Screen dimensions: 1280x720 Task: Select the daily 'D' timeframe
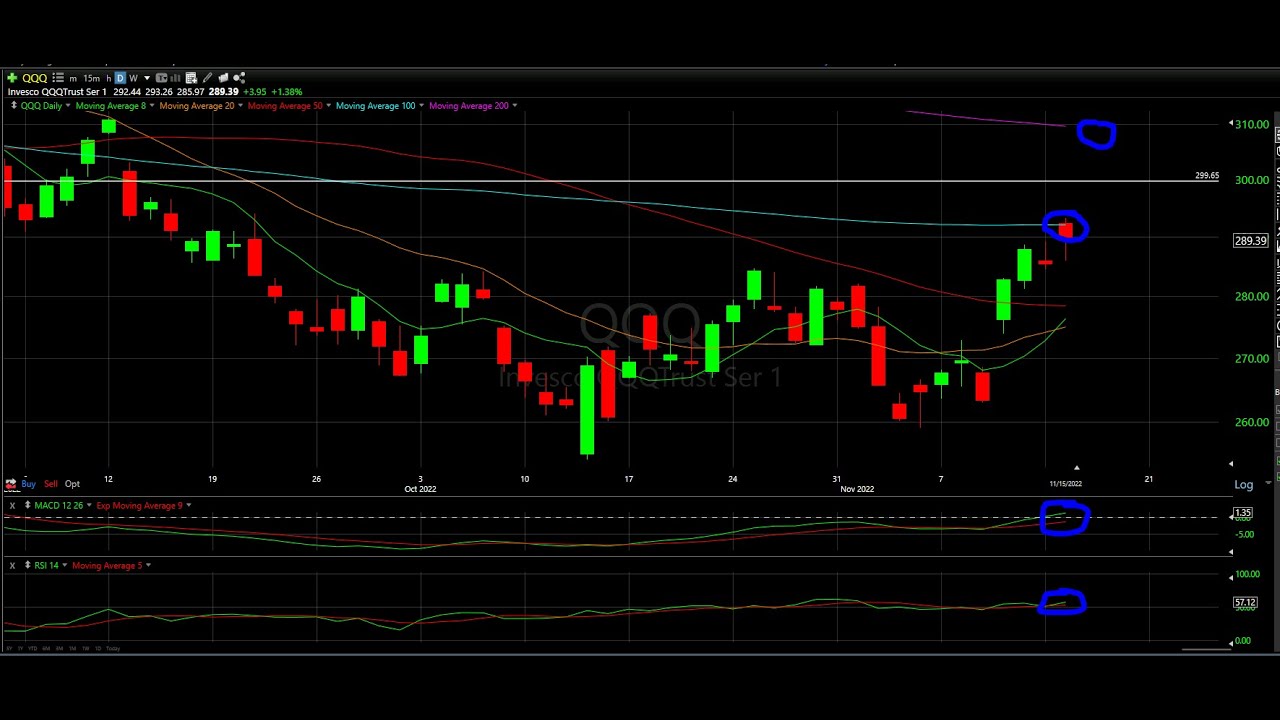tap(120, 78)
